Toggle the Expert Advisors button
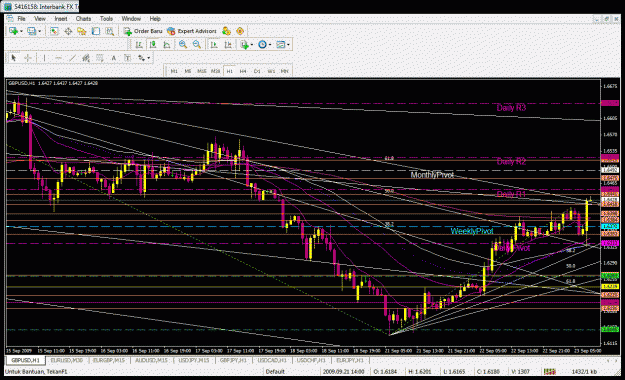 192,31
